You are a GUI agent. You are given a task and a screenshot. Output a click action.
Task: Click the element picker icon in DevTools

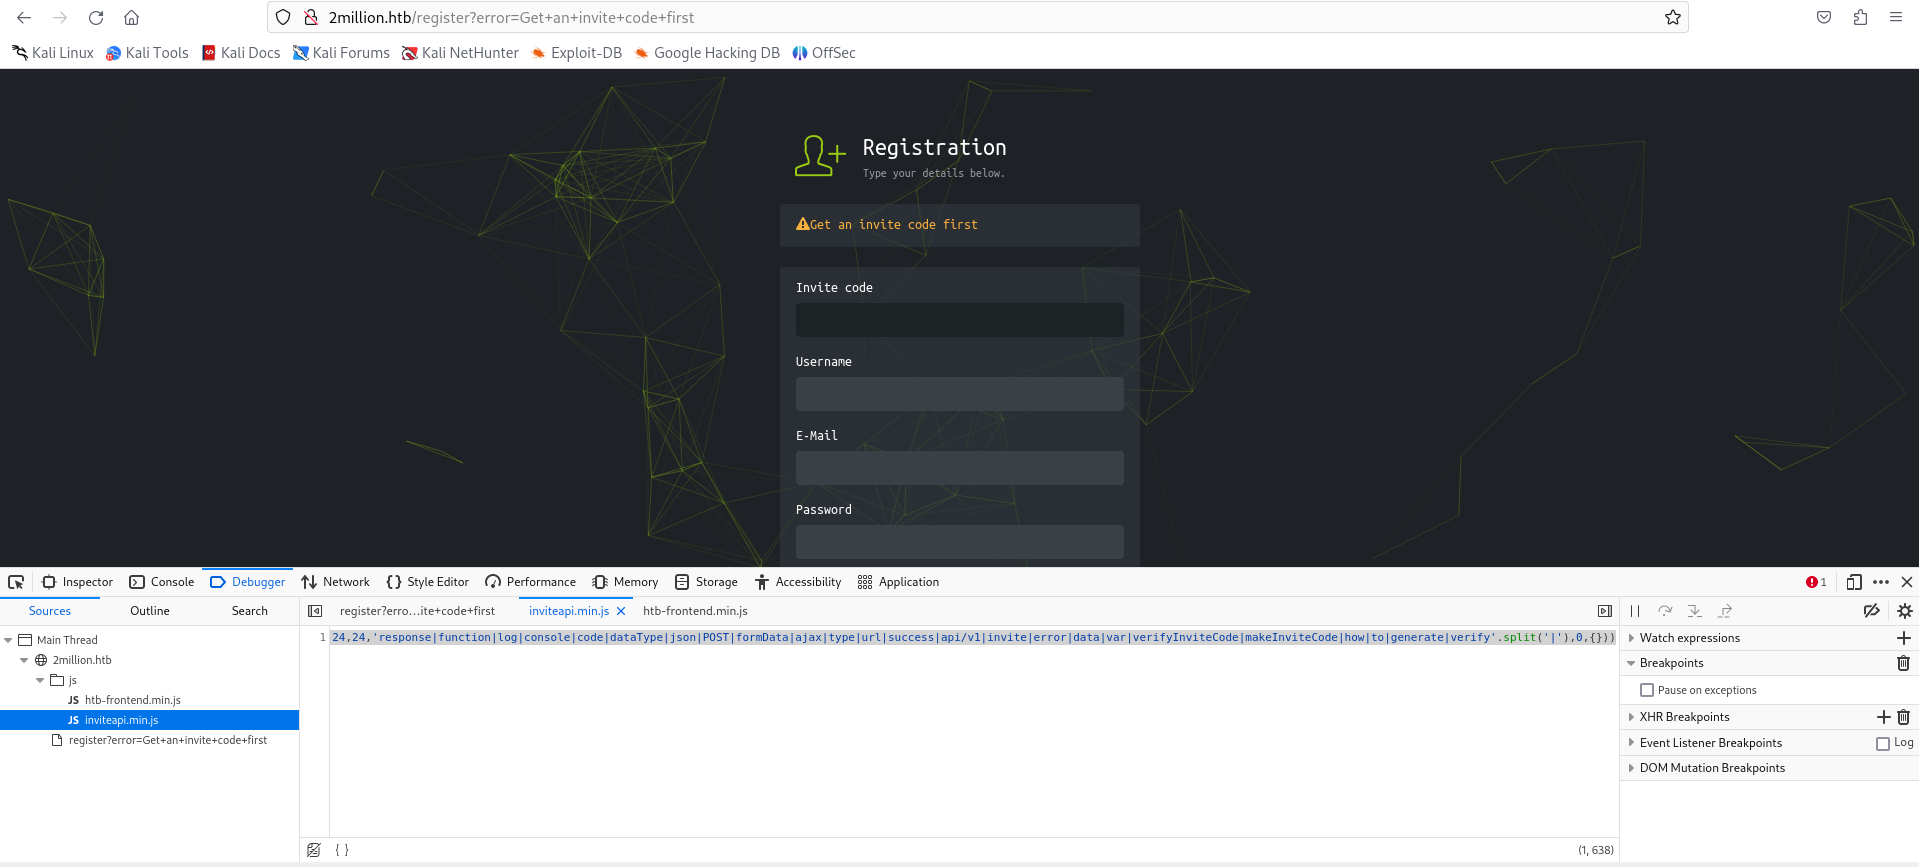pyautogui.click(x=16, y=582)
